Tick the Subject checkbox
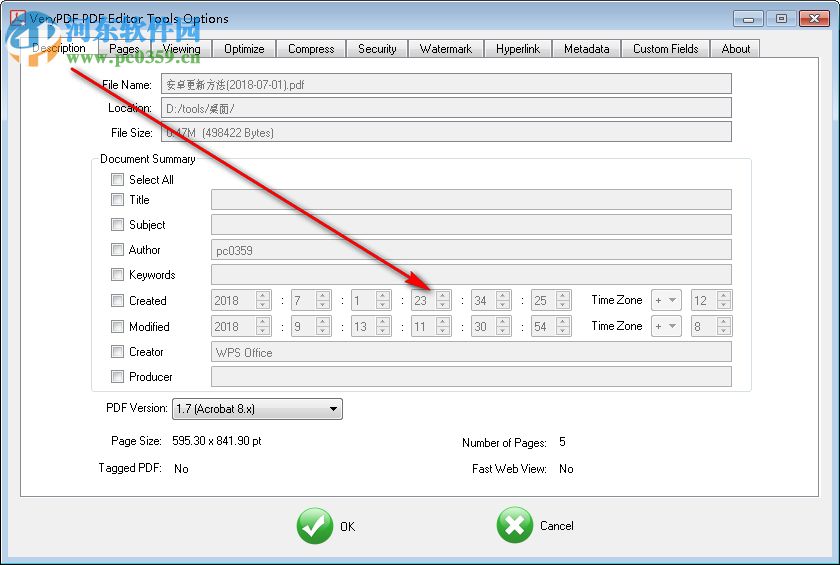The width and height of the screenshot is (840, 565). (x=117, y=224)
